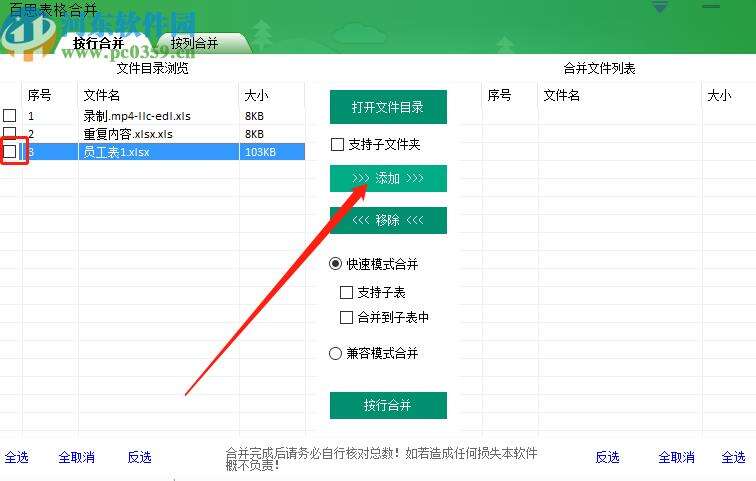Click the >>> 添加 >>> button
756x481 pixels.
point(388,178)
